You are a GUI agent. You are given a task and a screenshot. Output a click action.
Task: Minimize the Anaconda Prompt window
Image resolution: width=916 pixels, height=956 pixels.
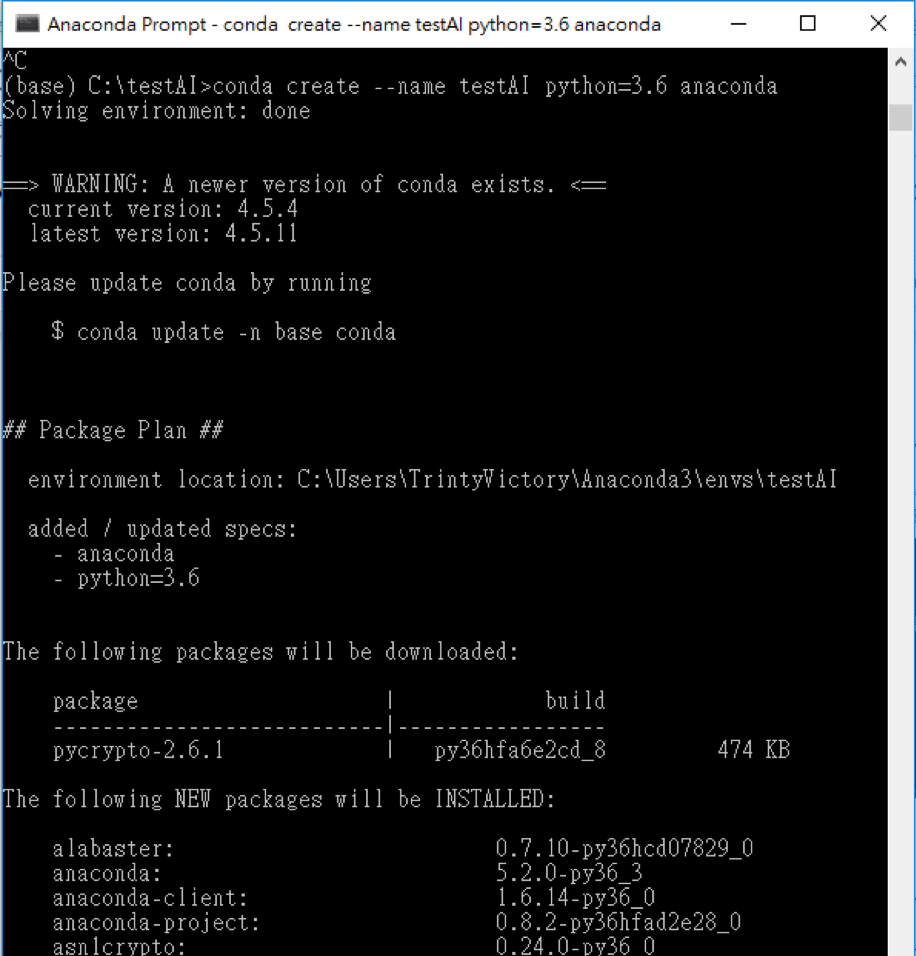[x=739, y=24]
